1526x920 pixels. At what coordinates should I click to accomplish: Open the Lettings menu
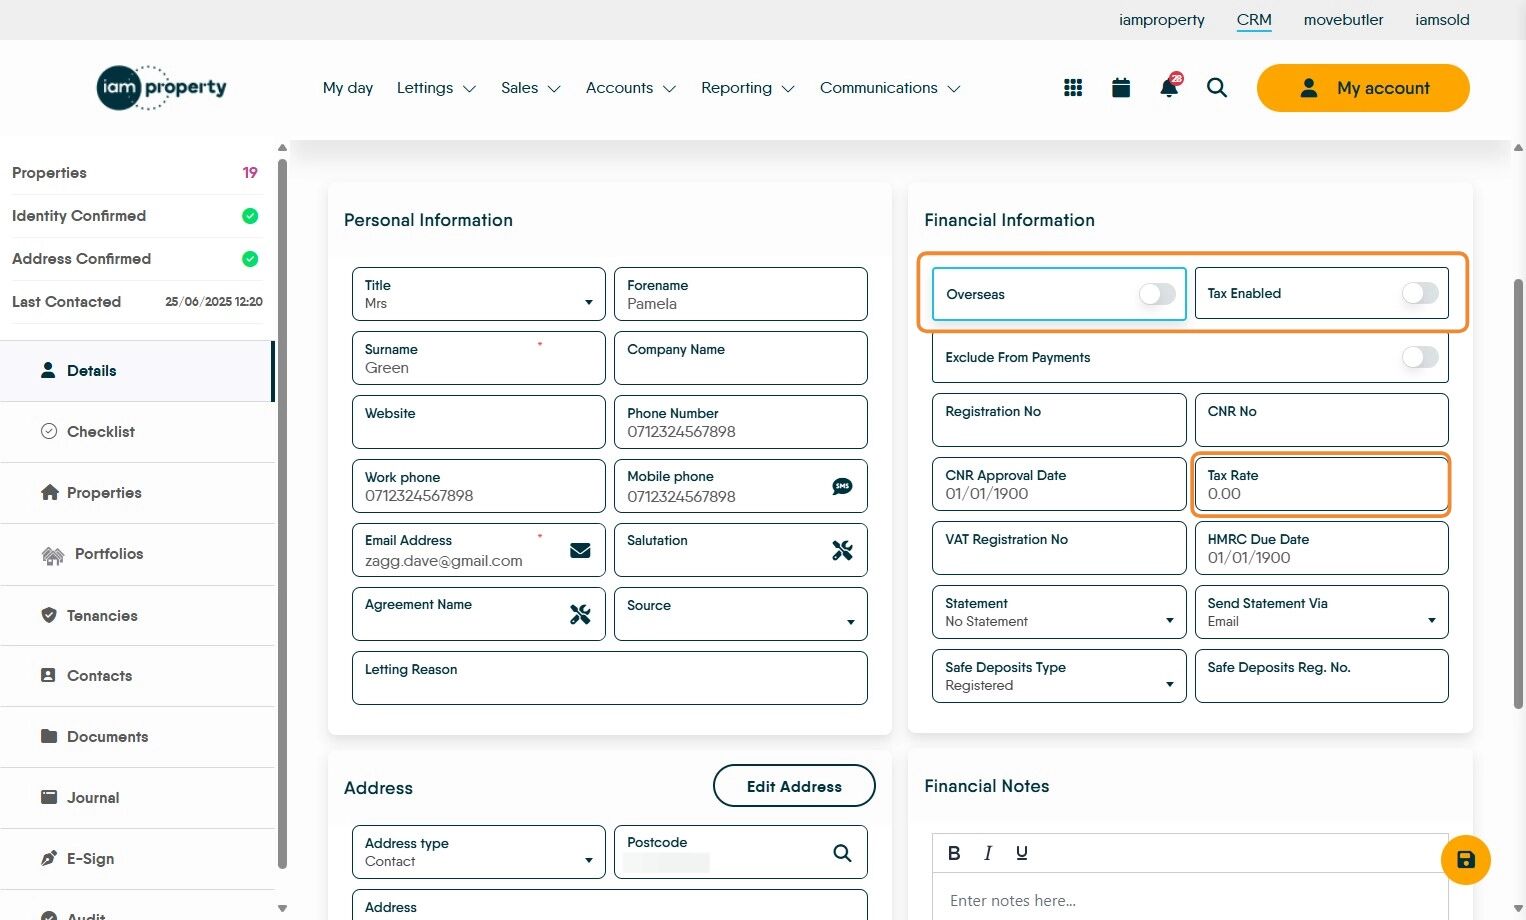(x=436, y=88)
